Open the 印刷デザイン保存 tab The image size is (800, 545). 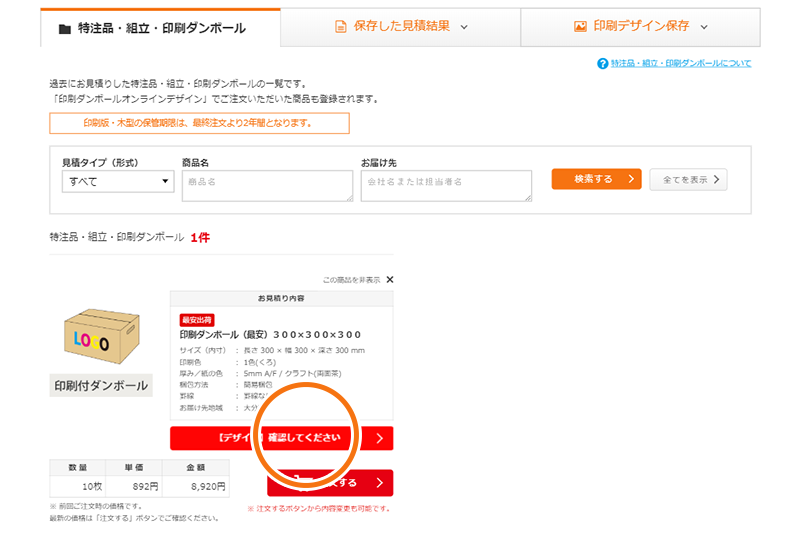640,27
